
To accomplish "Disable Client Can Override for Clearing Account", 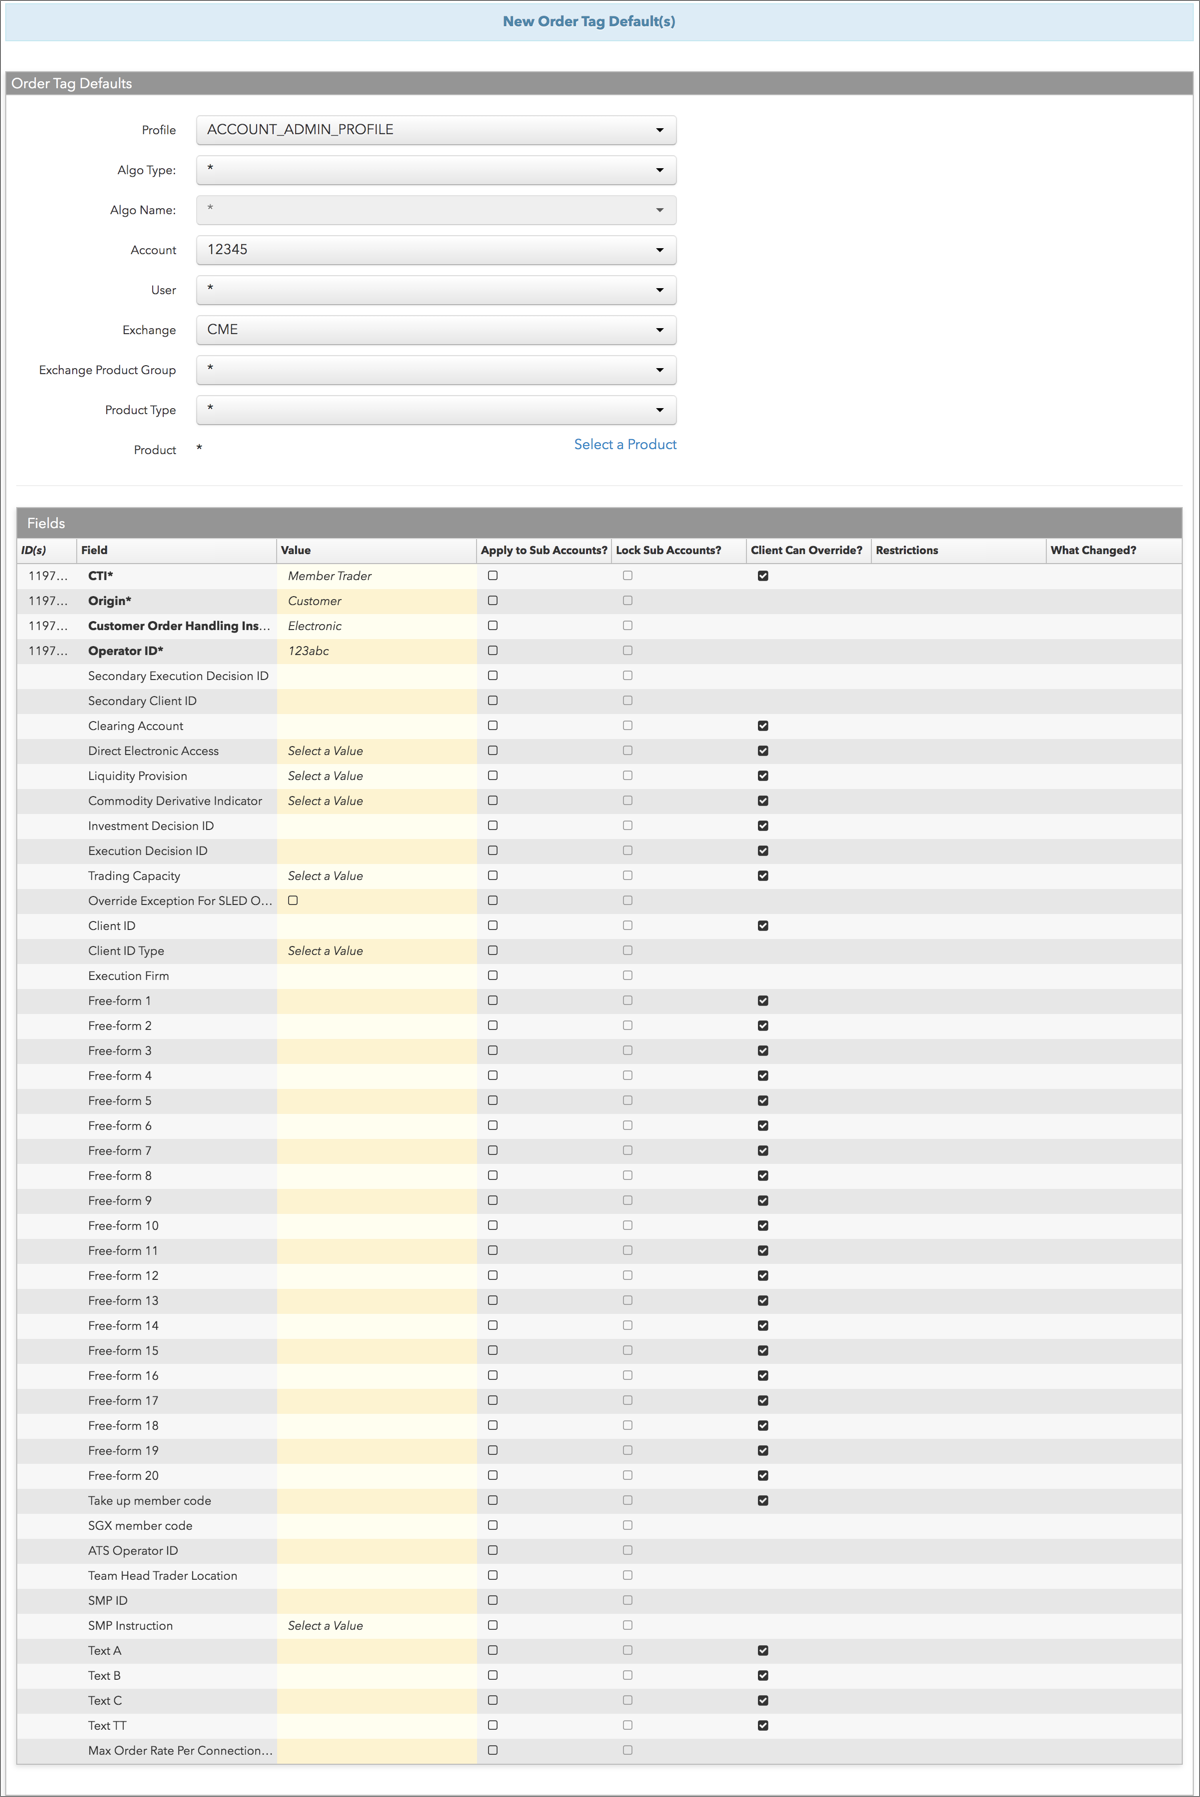I will [763, 726].
